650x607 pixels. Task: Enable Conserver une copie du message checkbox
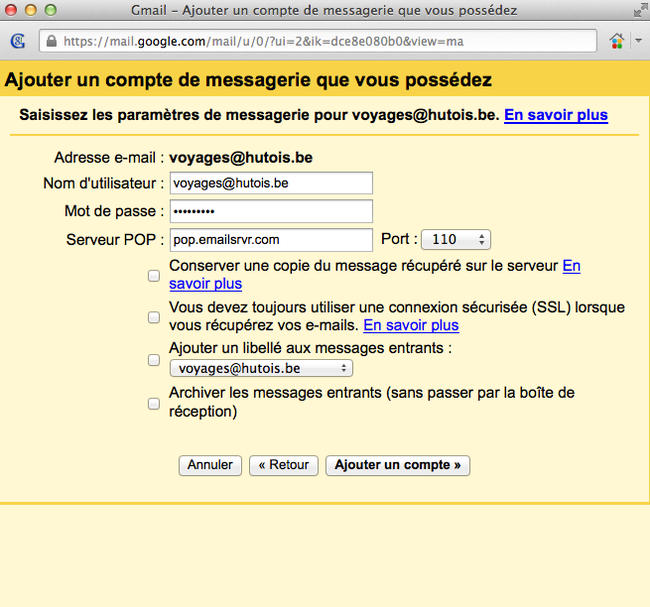click(x=154, y=276)
